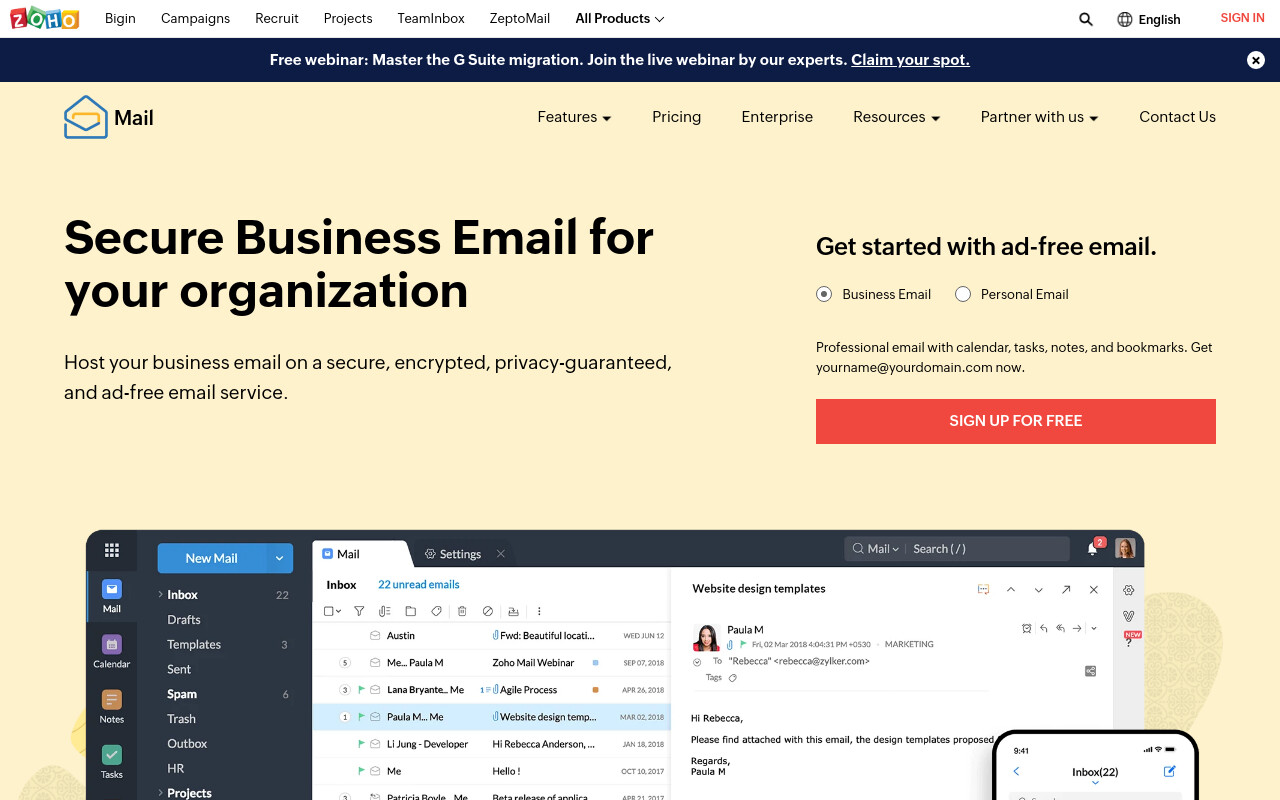Click the reply arrow icon
This screenshot has width=1280, height=800.
click(1043, 628)
